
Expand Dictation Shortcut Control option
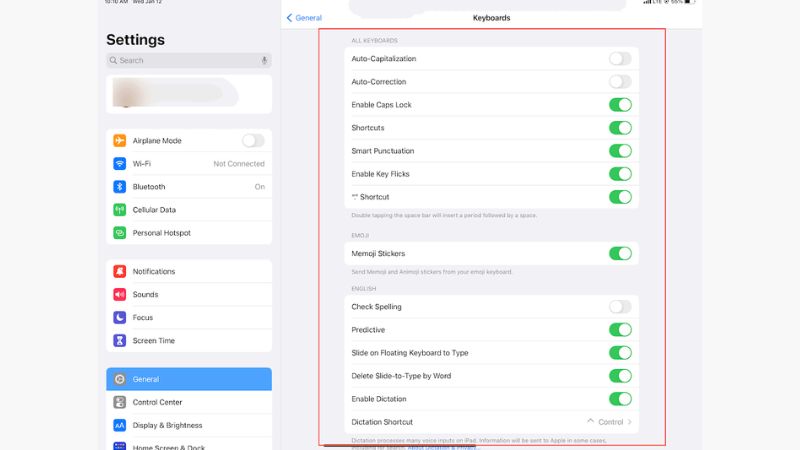610,422
